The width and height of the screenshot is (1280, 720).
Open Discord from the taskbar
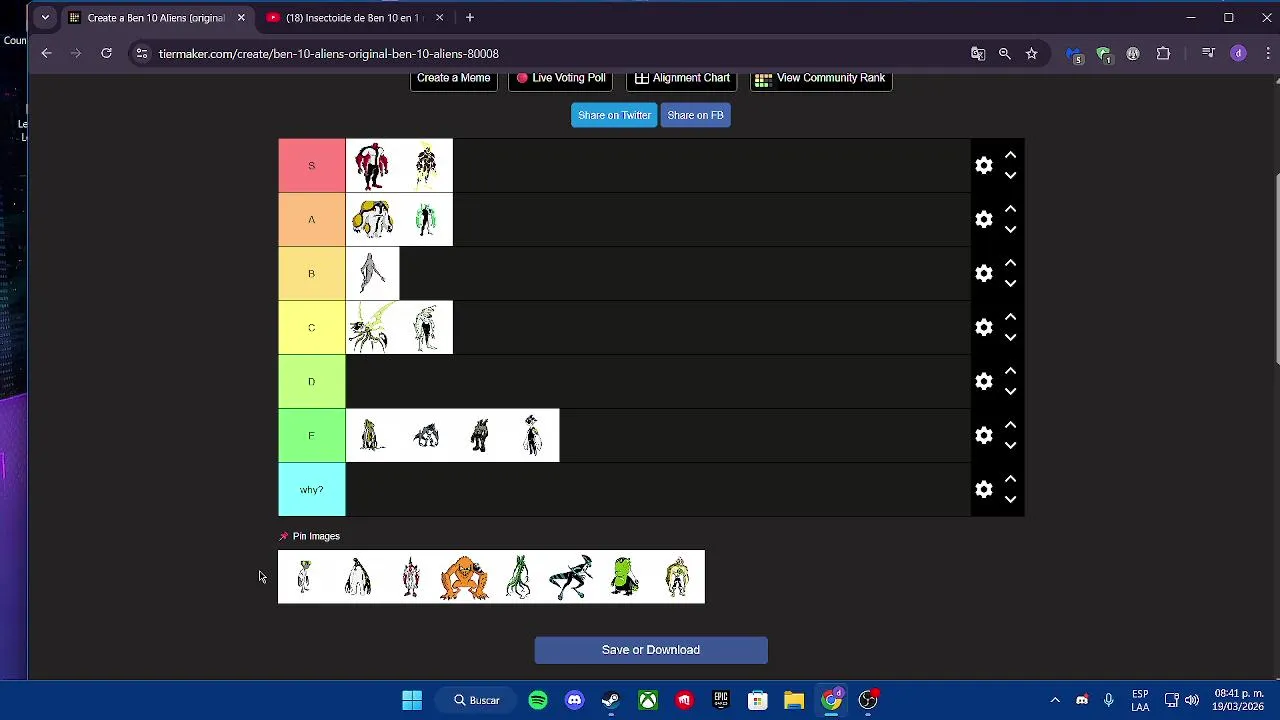[574, 700]
